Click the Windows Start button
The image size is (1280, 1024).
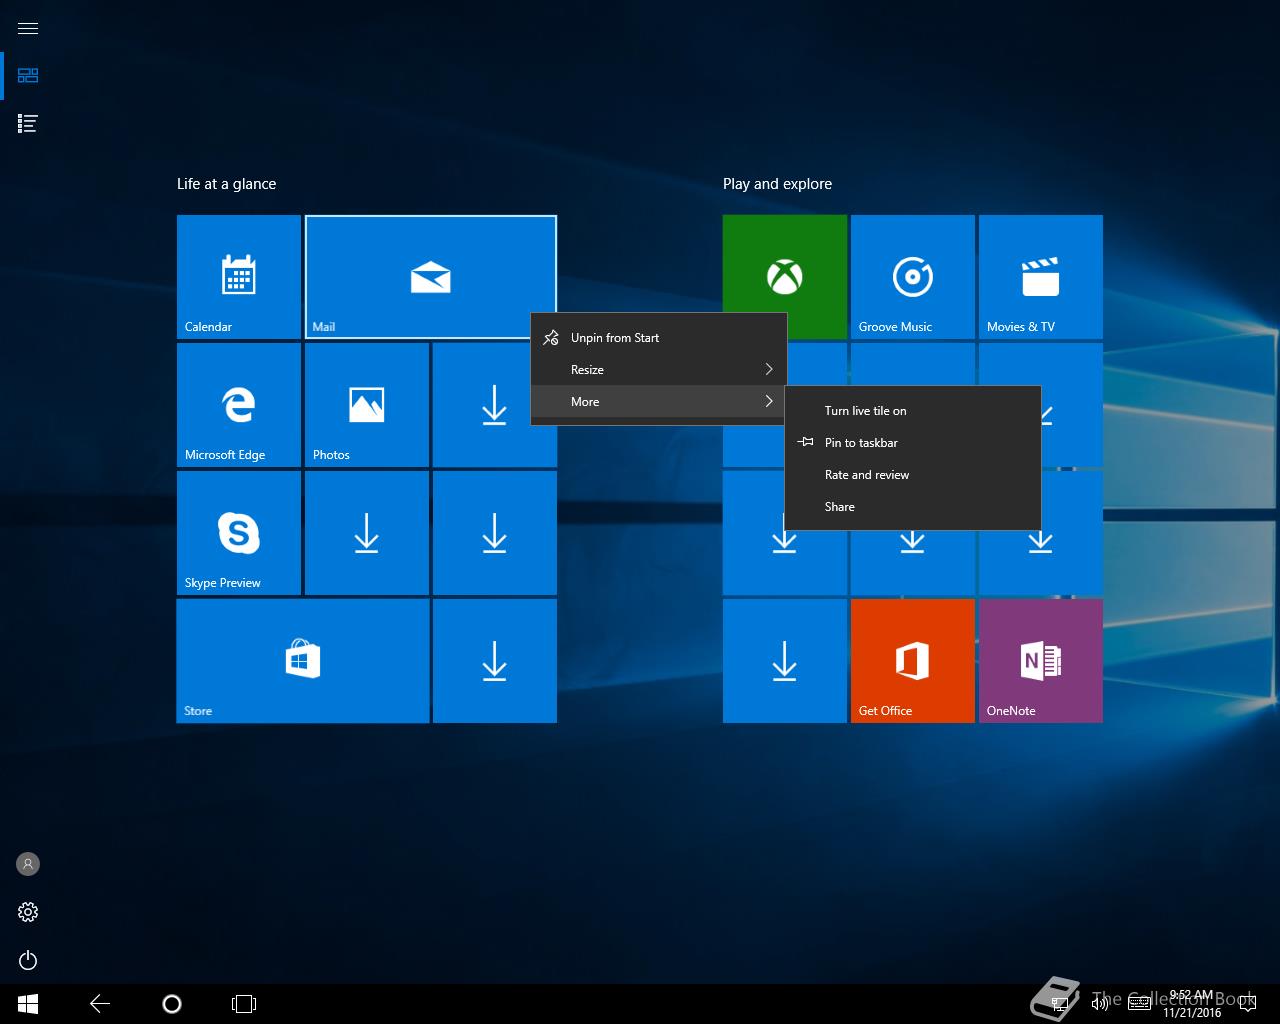[x=28, y=1004]
